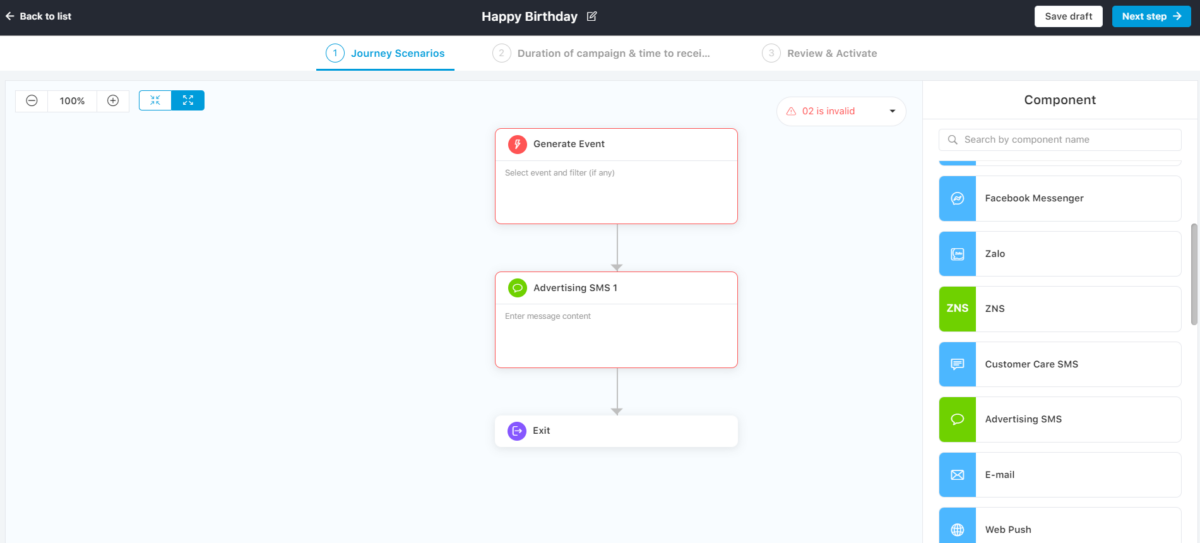Click the Advertising SMS component icon in list
Viewport: 1200px width, 543px height.
point(957,419)
